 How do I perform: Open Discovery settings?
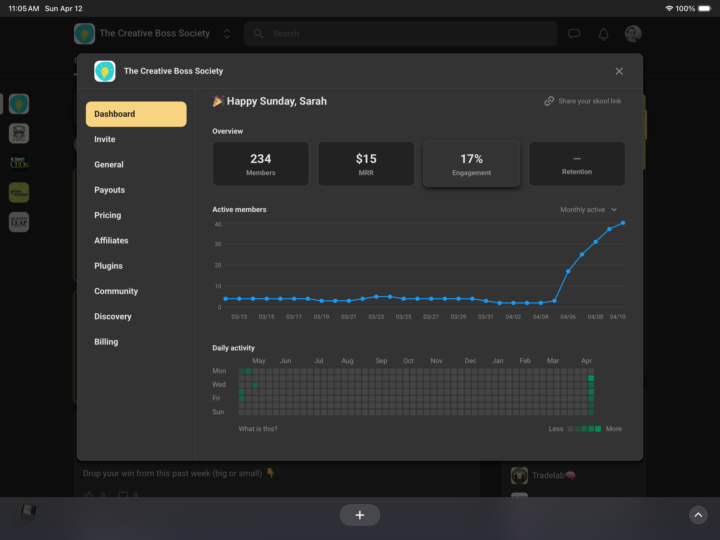[x=112, y=316]
